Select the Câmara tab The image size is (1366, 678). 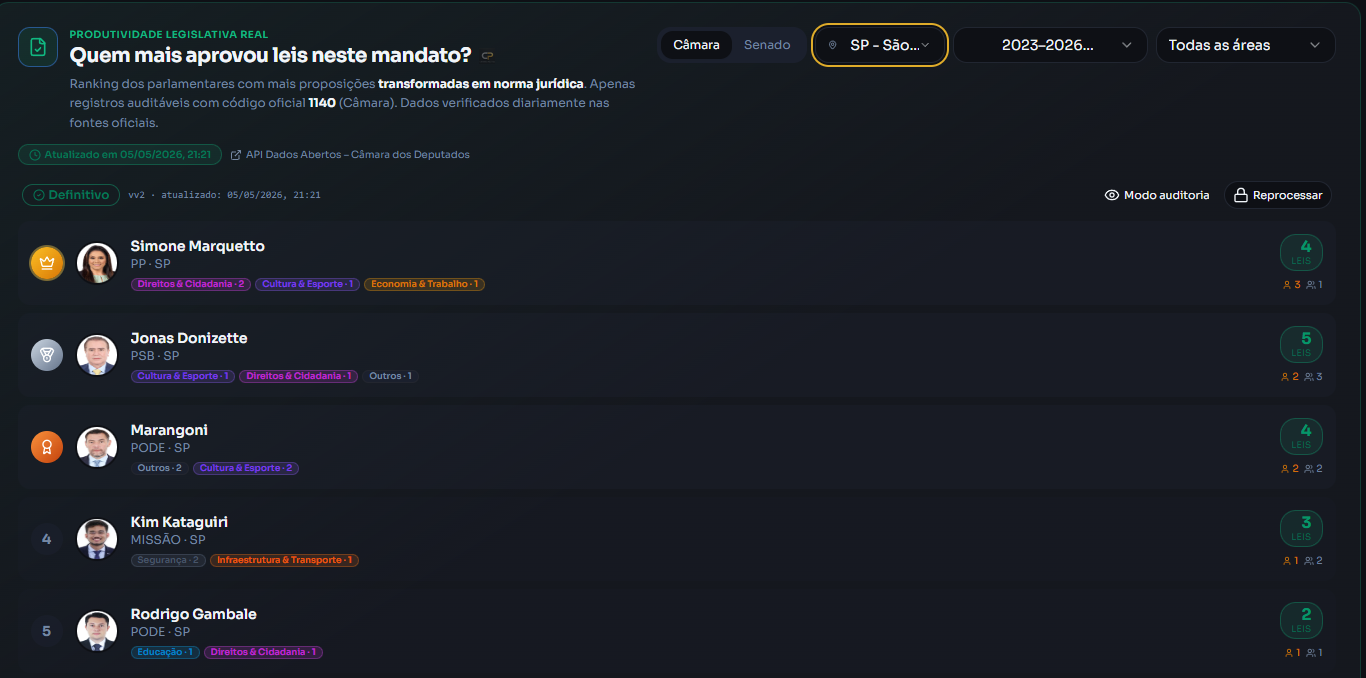coord(696,45)
